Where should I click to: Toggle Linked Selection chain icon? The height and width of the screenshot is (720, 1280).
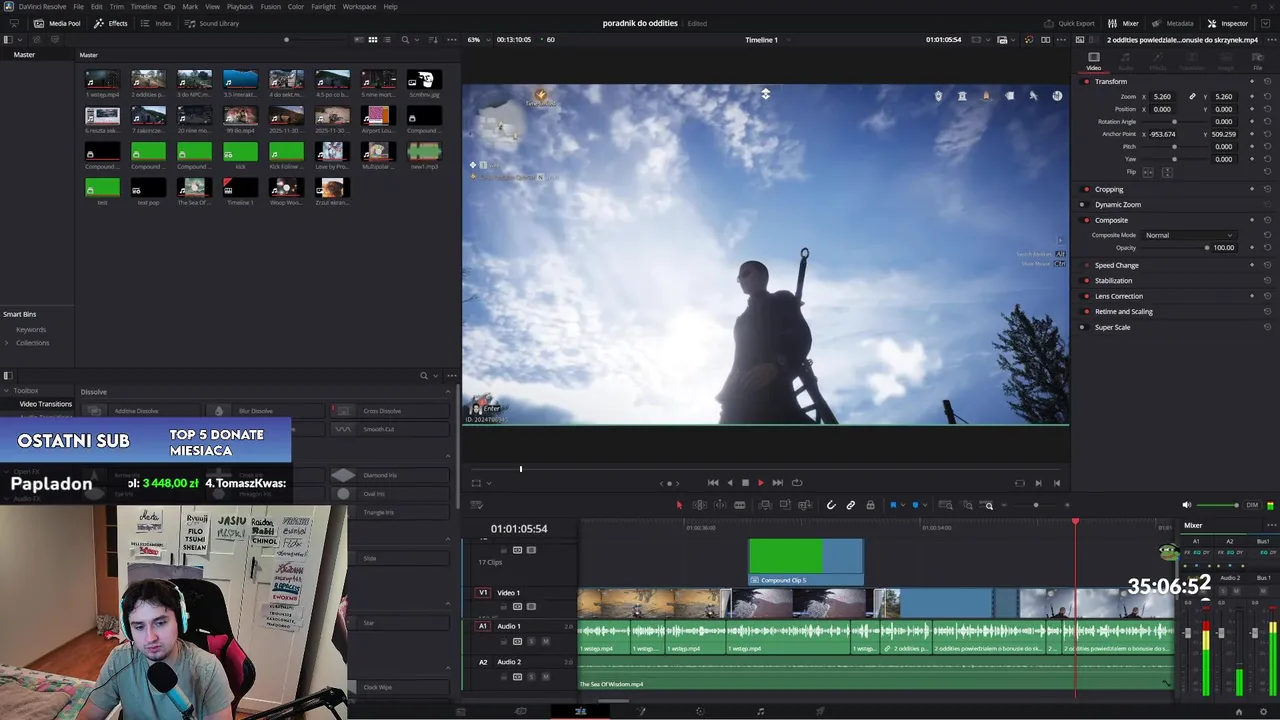click(851, 505)
